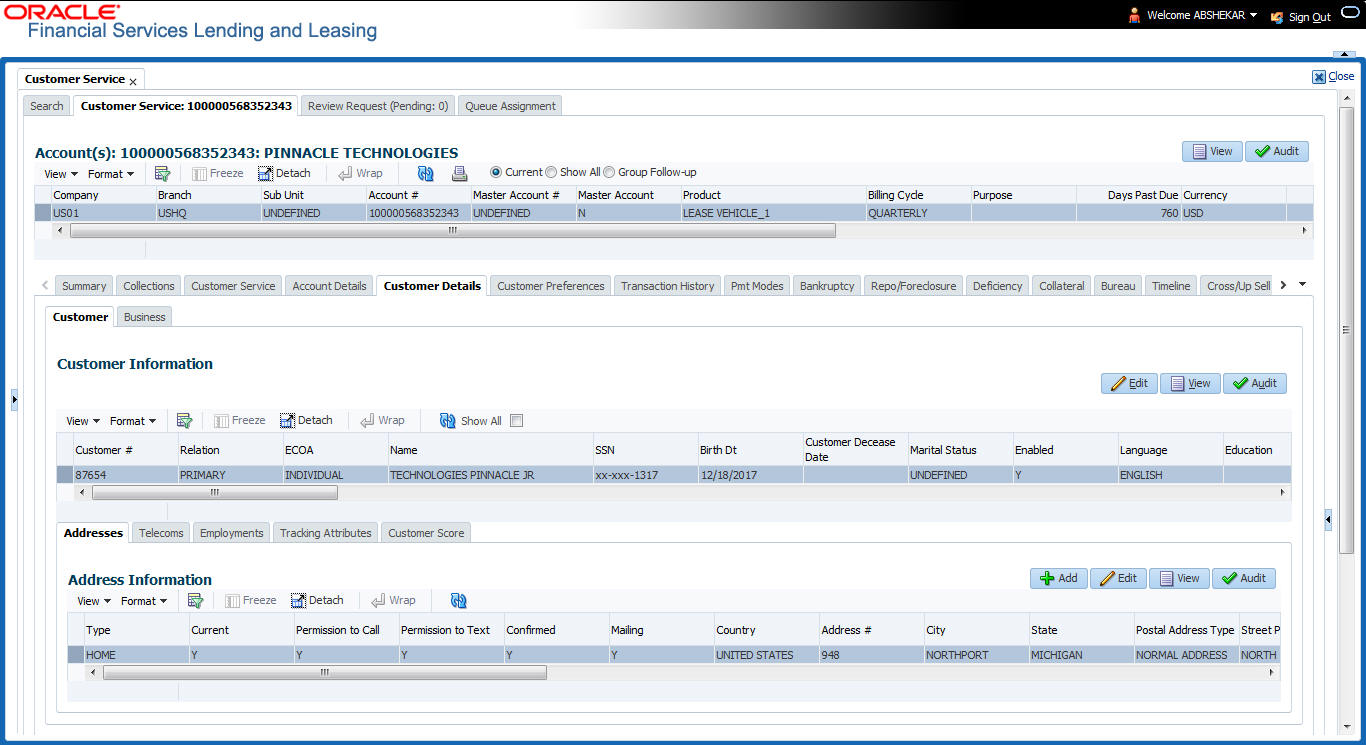Click the printer icon in Accounts toolbar
This screenshot has height=745, width=1366.
pyautogui.click(x=459, y=173)
